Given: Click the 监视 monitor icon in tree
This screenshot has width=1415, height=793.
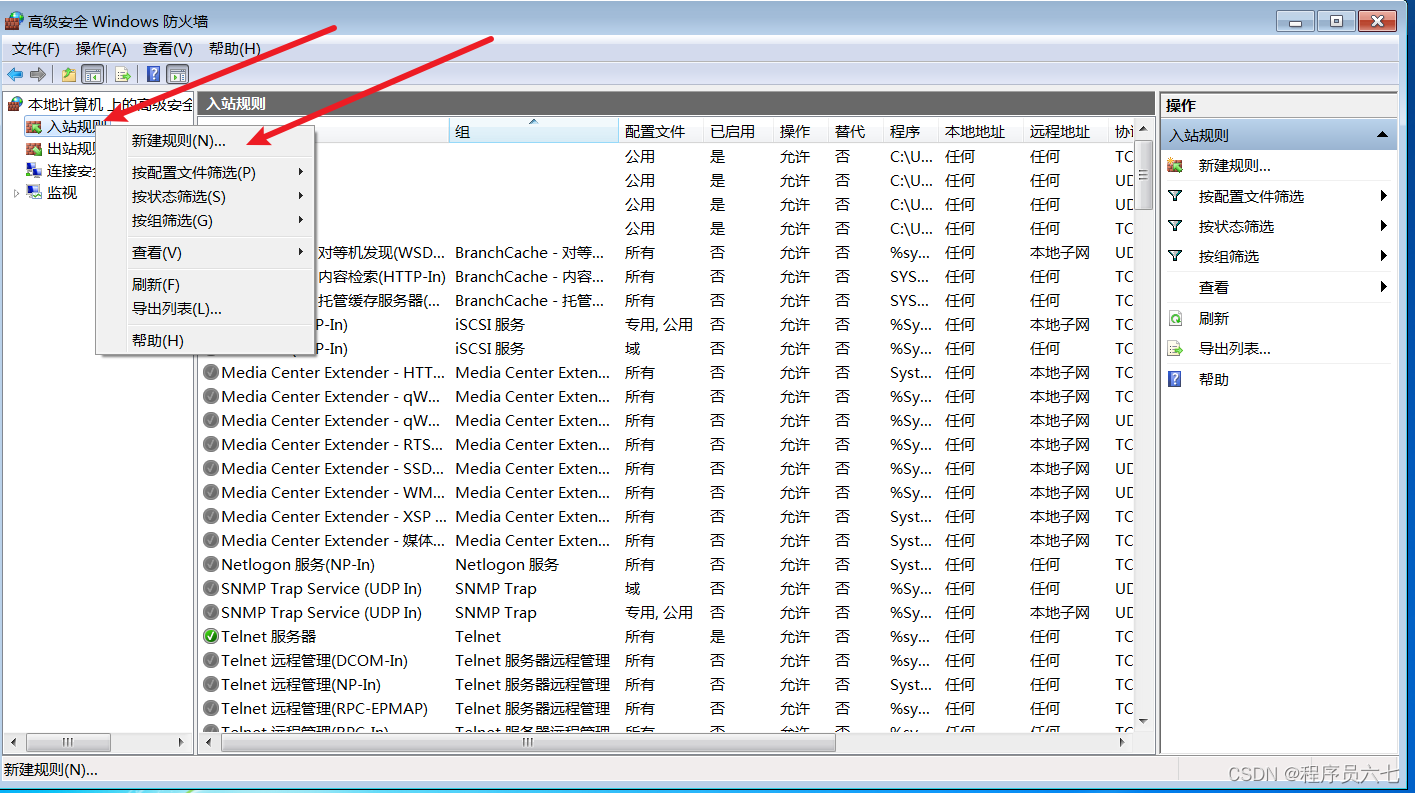Looking at the screenshot, I should tap(34, 193).
